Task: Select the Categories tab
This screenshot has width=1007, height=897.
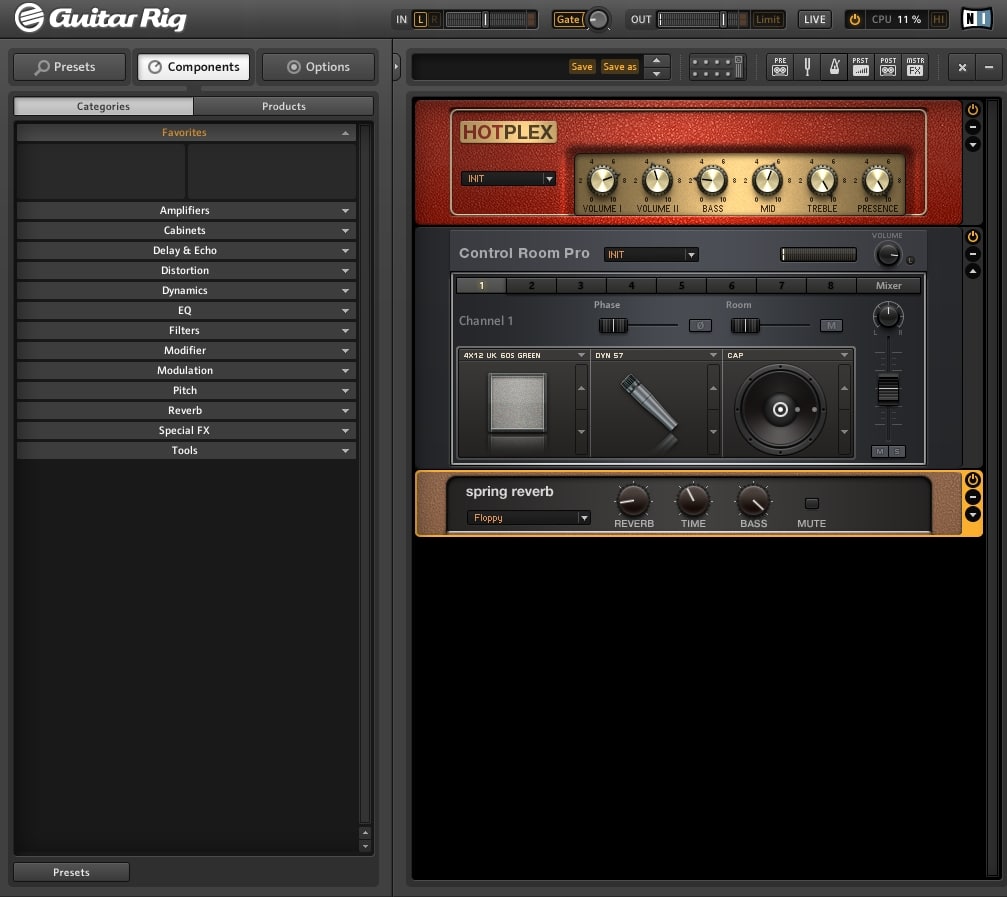Action: click(103, 106)
